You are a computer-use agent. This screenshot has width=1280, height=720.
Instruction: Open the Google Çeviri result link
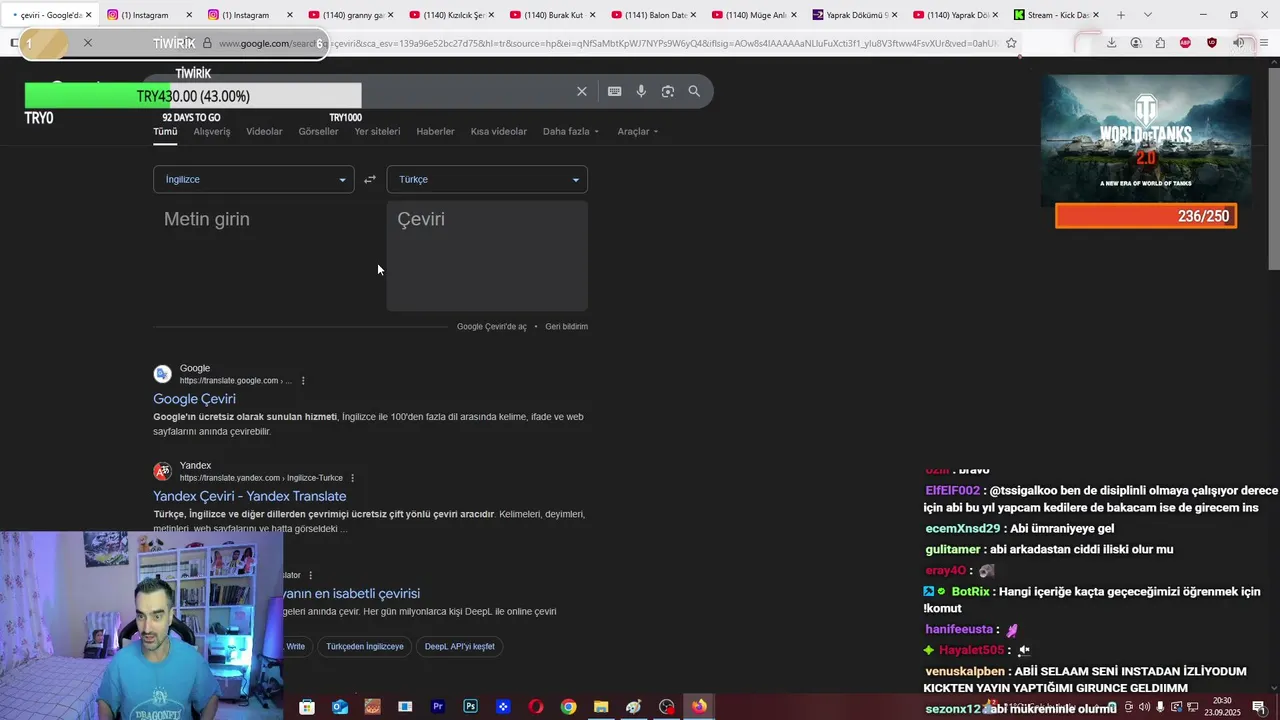(194, 399)
